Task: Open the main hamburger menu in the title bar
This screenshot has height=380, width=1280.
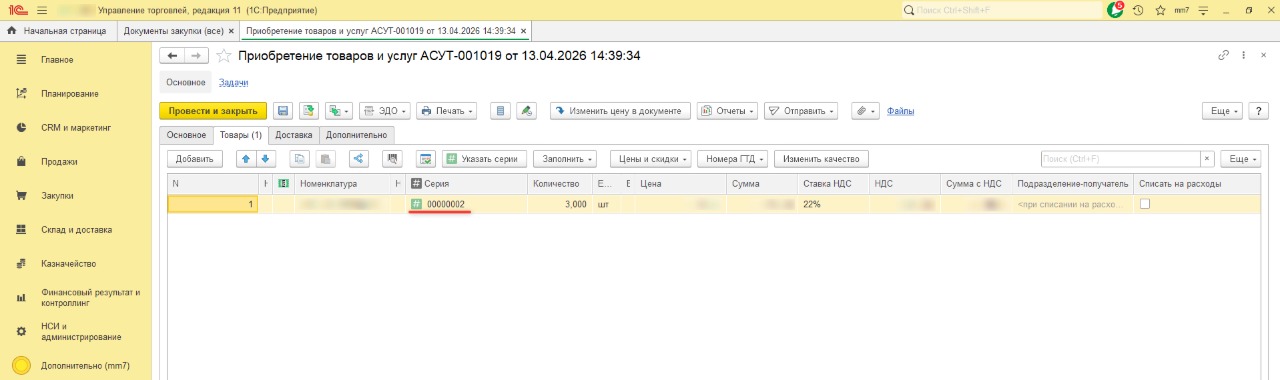Action: (42, 10)
